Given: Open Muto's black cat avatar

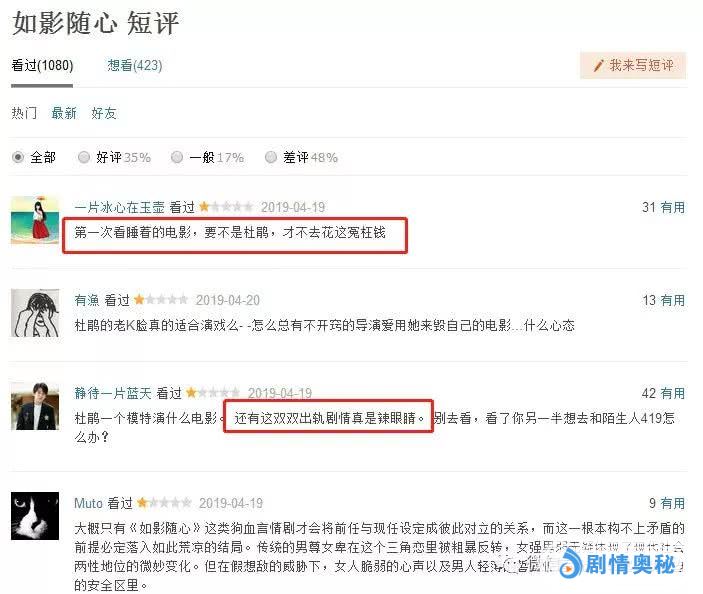Looking at the screenshot, I should (35, 516).
